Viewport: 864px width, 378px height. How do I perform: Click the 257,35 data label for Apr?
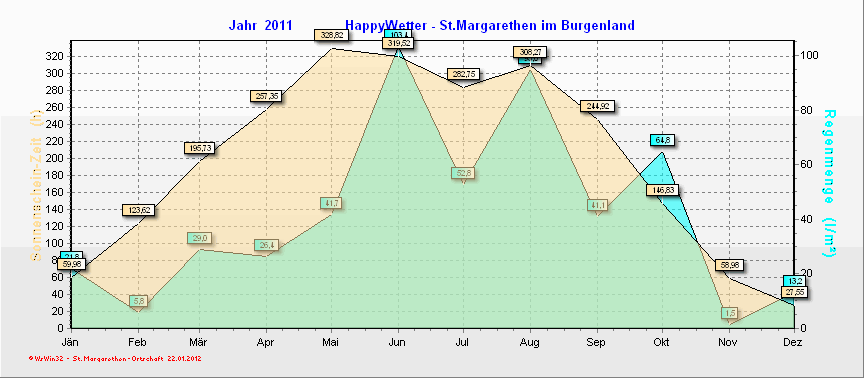point(267,96)
